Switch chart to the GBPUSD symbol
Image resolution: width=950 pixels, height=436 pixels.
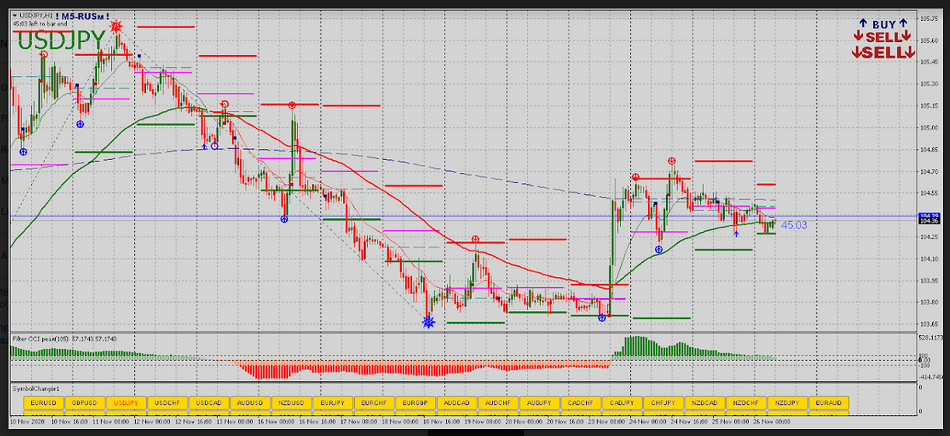[x=84, y=402]
